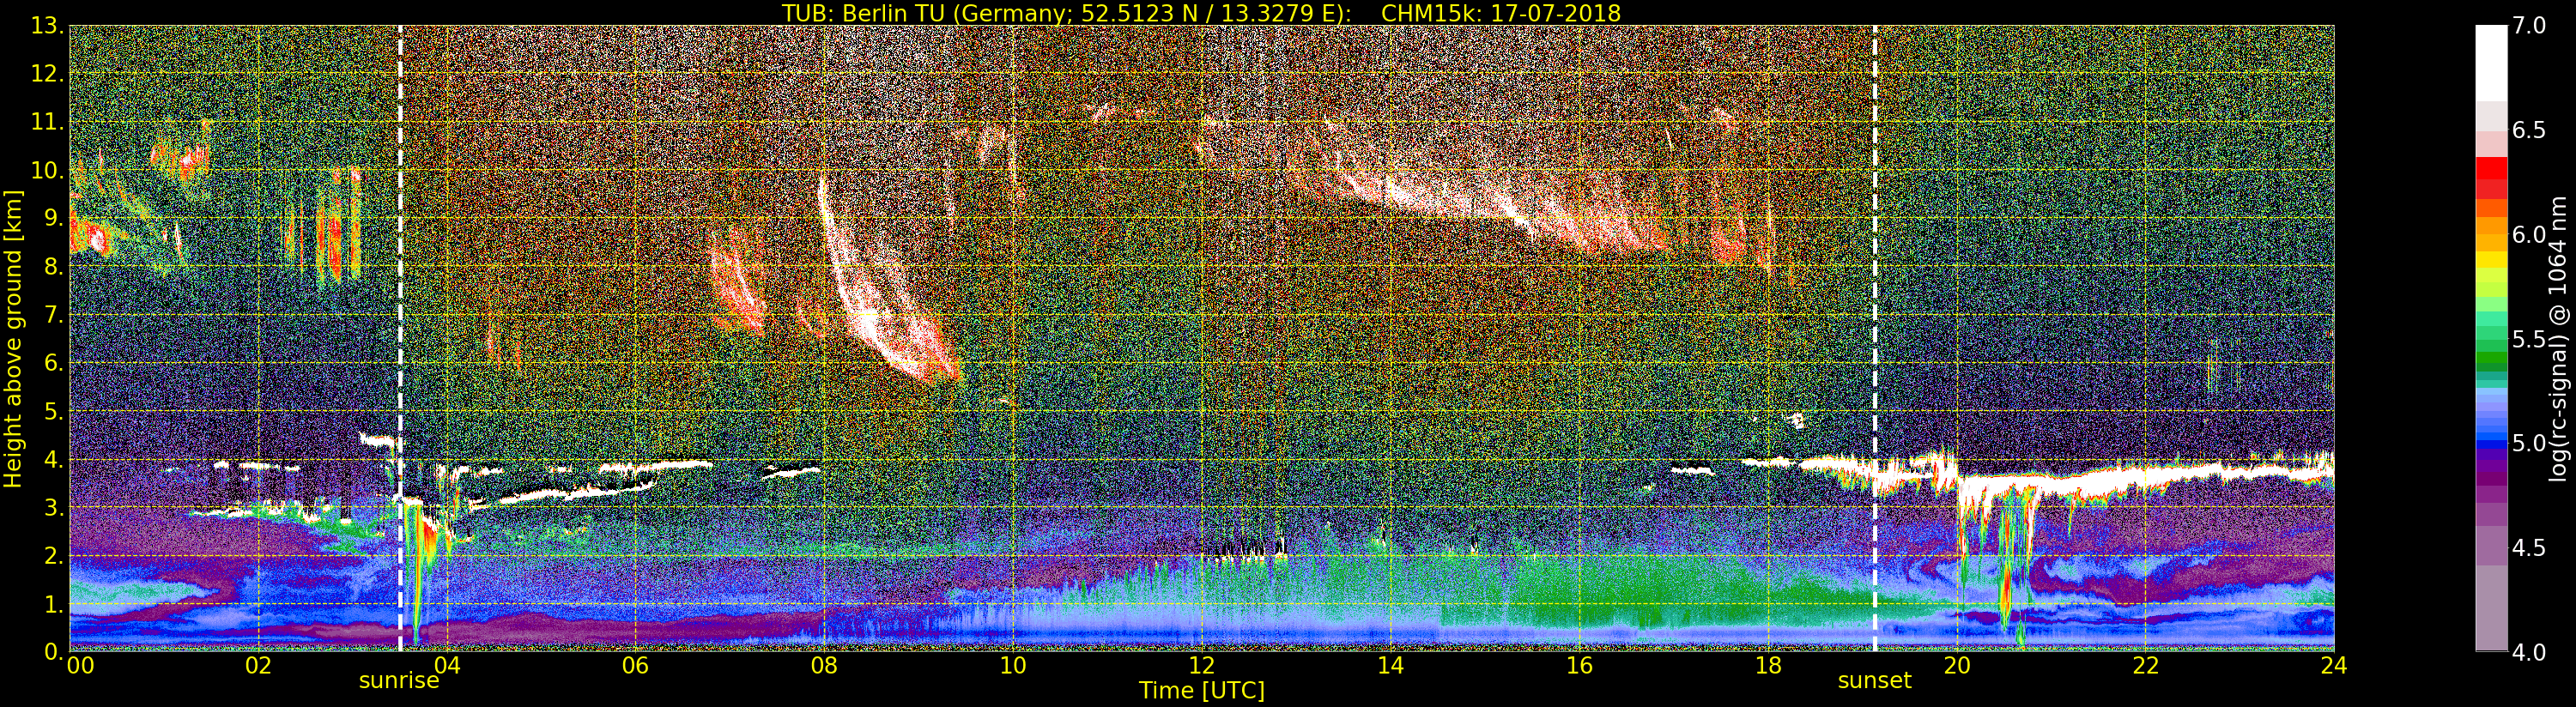This screenshot has height=707, width=2576.
Task: Click the height axis tick label '11.'
Action: pos(47,122)
